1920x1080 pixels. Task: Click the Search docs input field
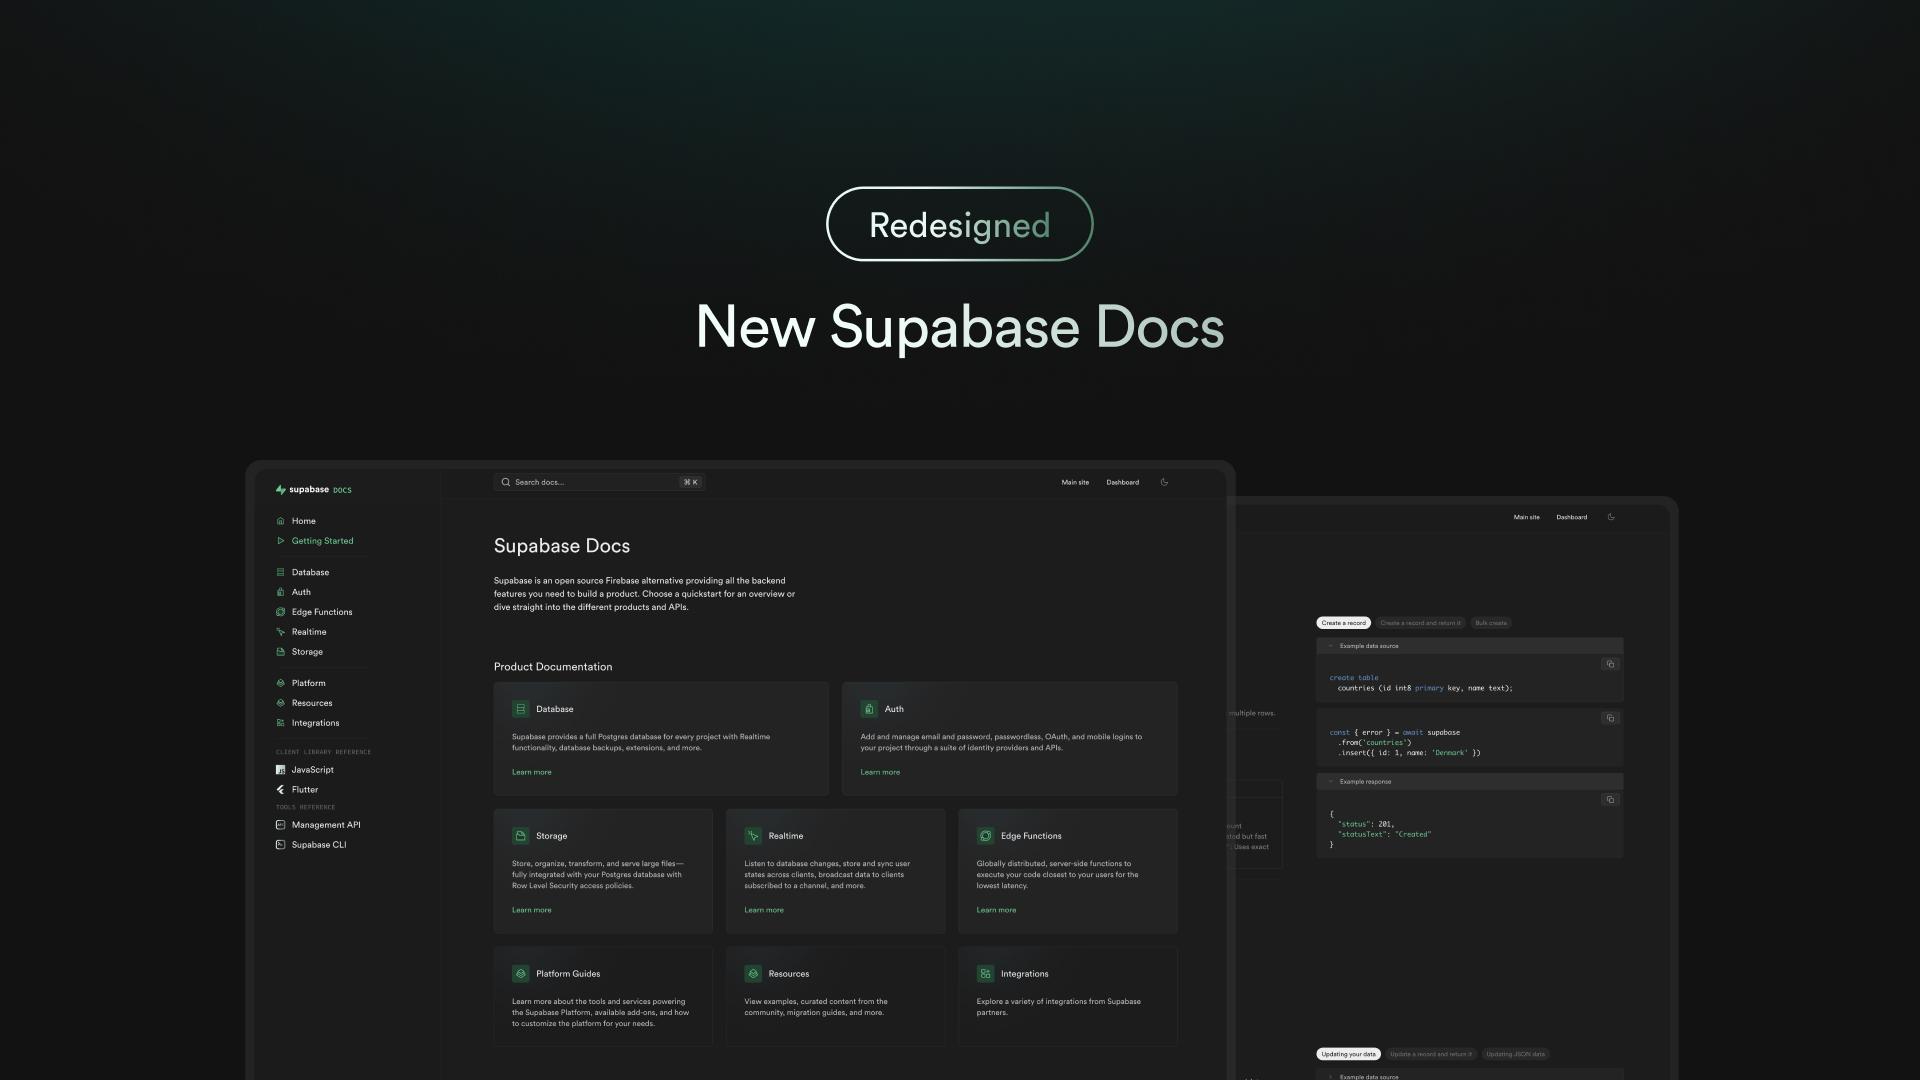pyautogui.click(x=600, y=482)
